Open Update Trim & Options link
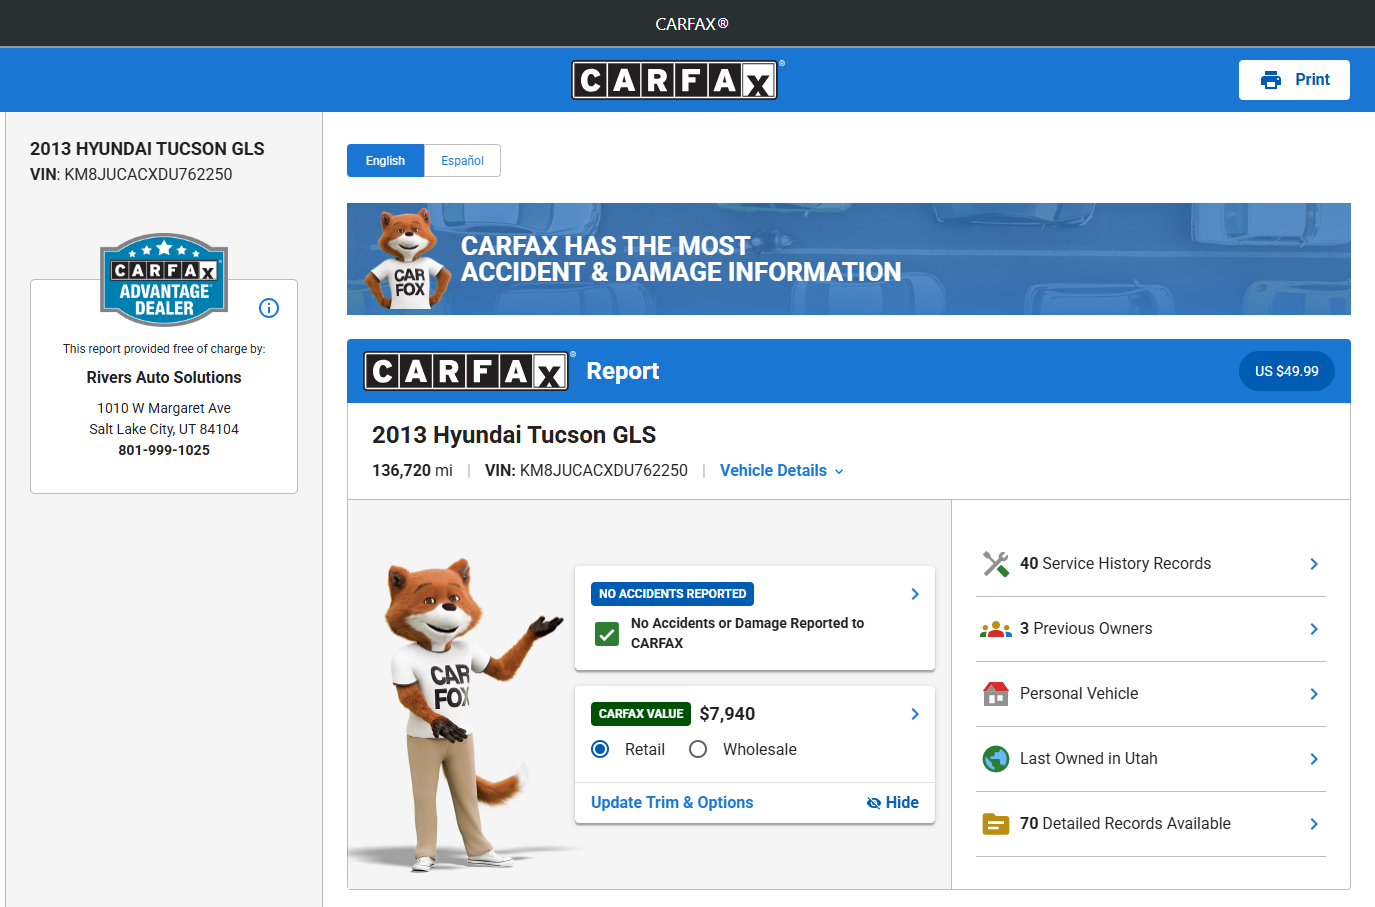 pyautogui.click(x=672, y=803)
